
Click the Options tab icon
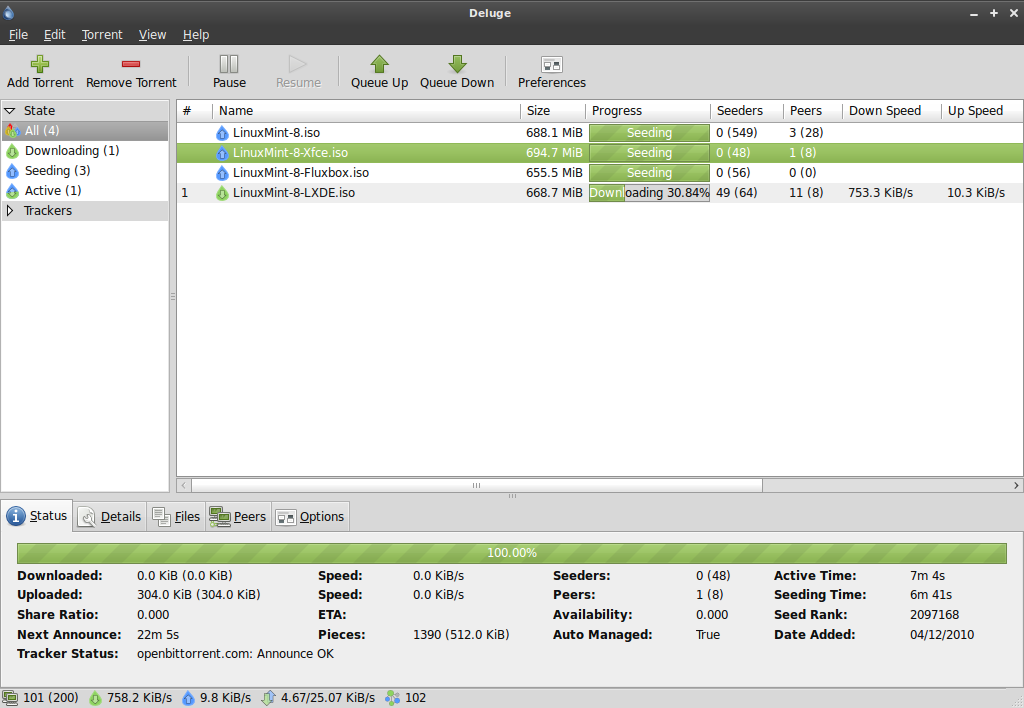coord(286,518)
